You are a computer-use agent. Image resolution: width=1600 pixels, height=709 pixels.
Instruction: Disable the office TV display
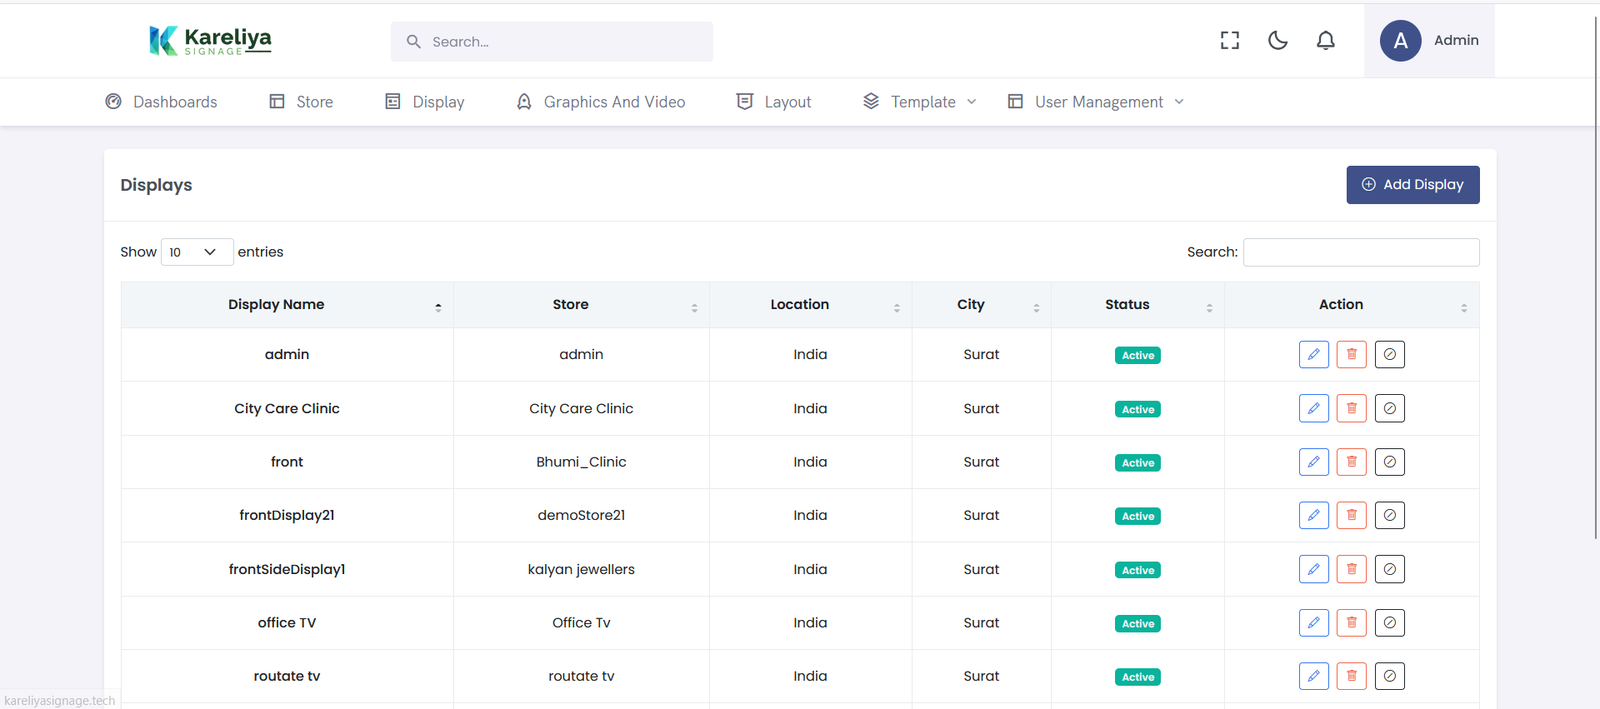point(1390,623)
